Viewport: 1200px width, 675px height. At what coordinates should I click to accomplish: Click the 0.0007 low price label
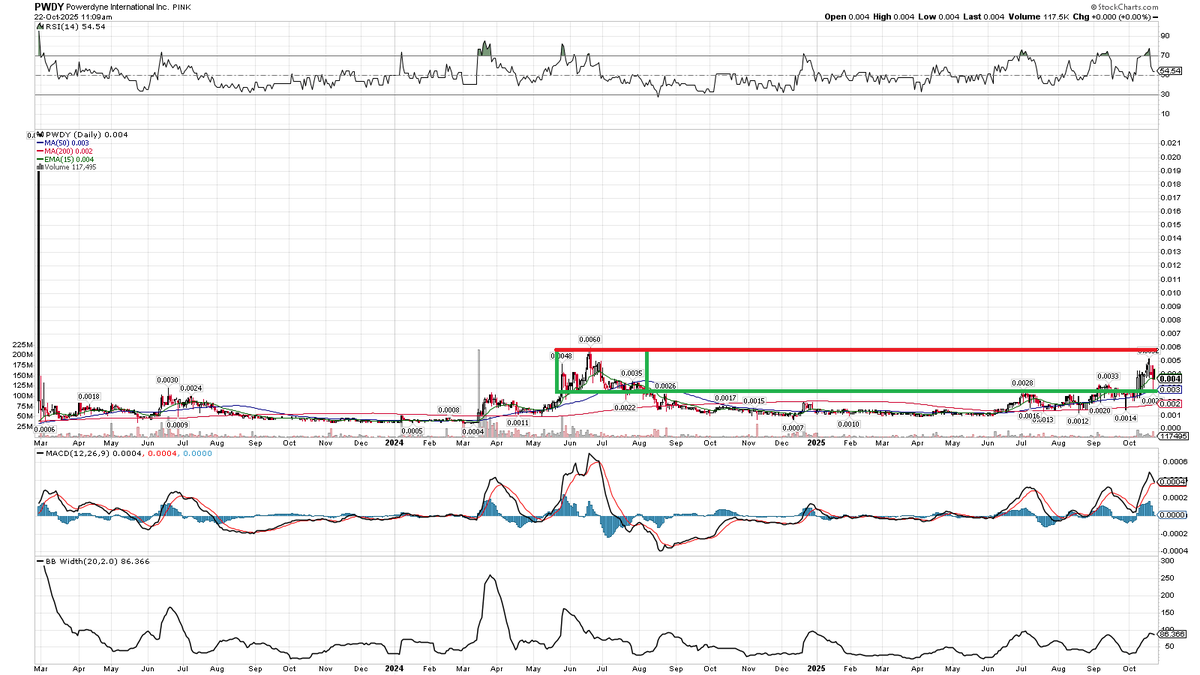point(794,428)
